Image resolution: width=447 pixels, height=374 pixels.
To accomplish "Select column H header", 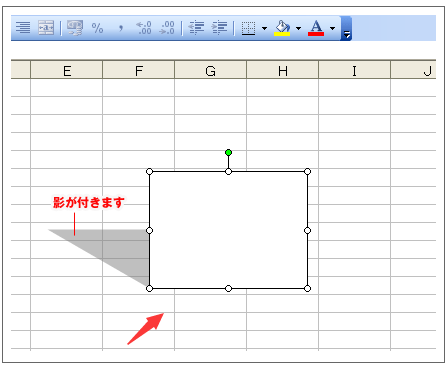I will tap(283, 70).
